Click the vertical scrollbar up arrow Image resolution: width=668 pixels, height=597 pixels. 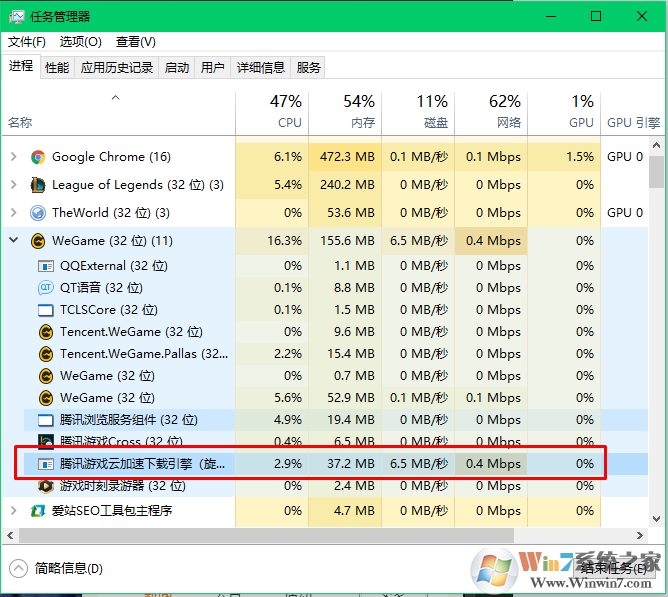click(656, 146)
